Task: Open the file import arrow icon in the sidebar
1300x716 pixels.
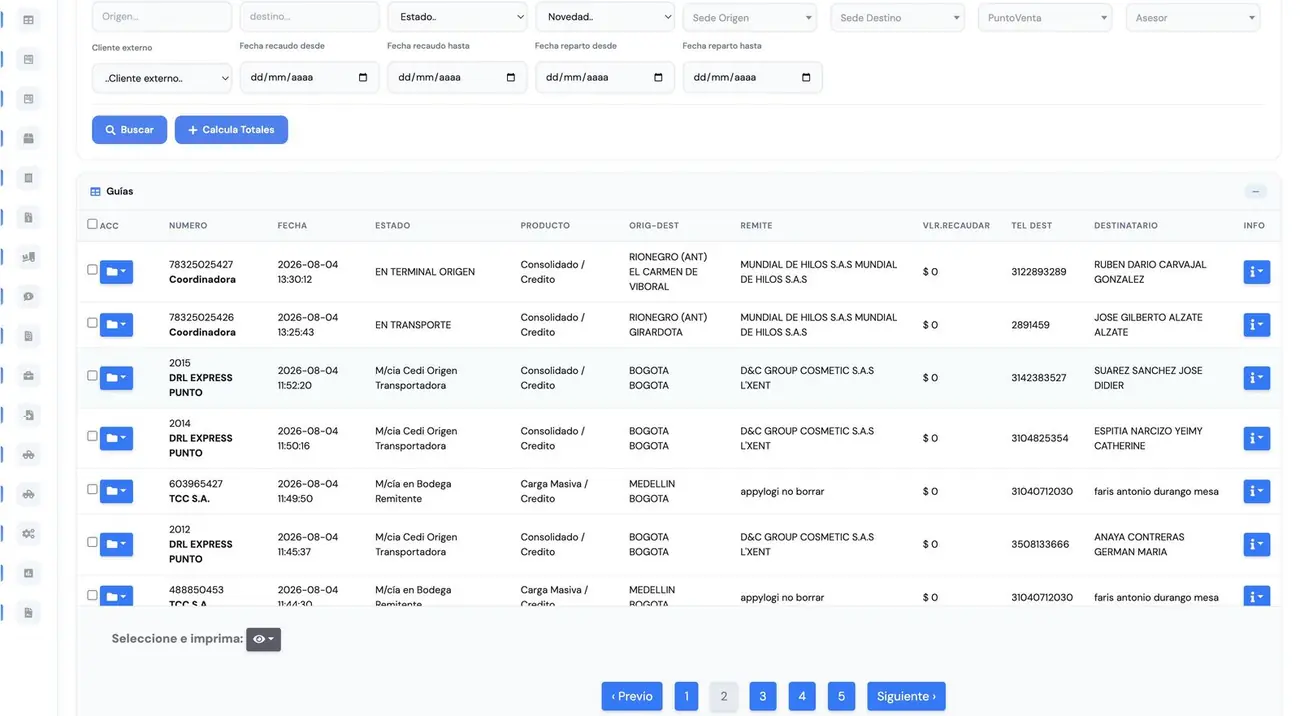Action: pyautogui.click(x=28, y=415)
